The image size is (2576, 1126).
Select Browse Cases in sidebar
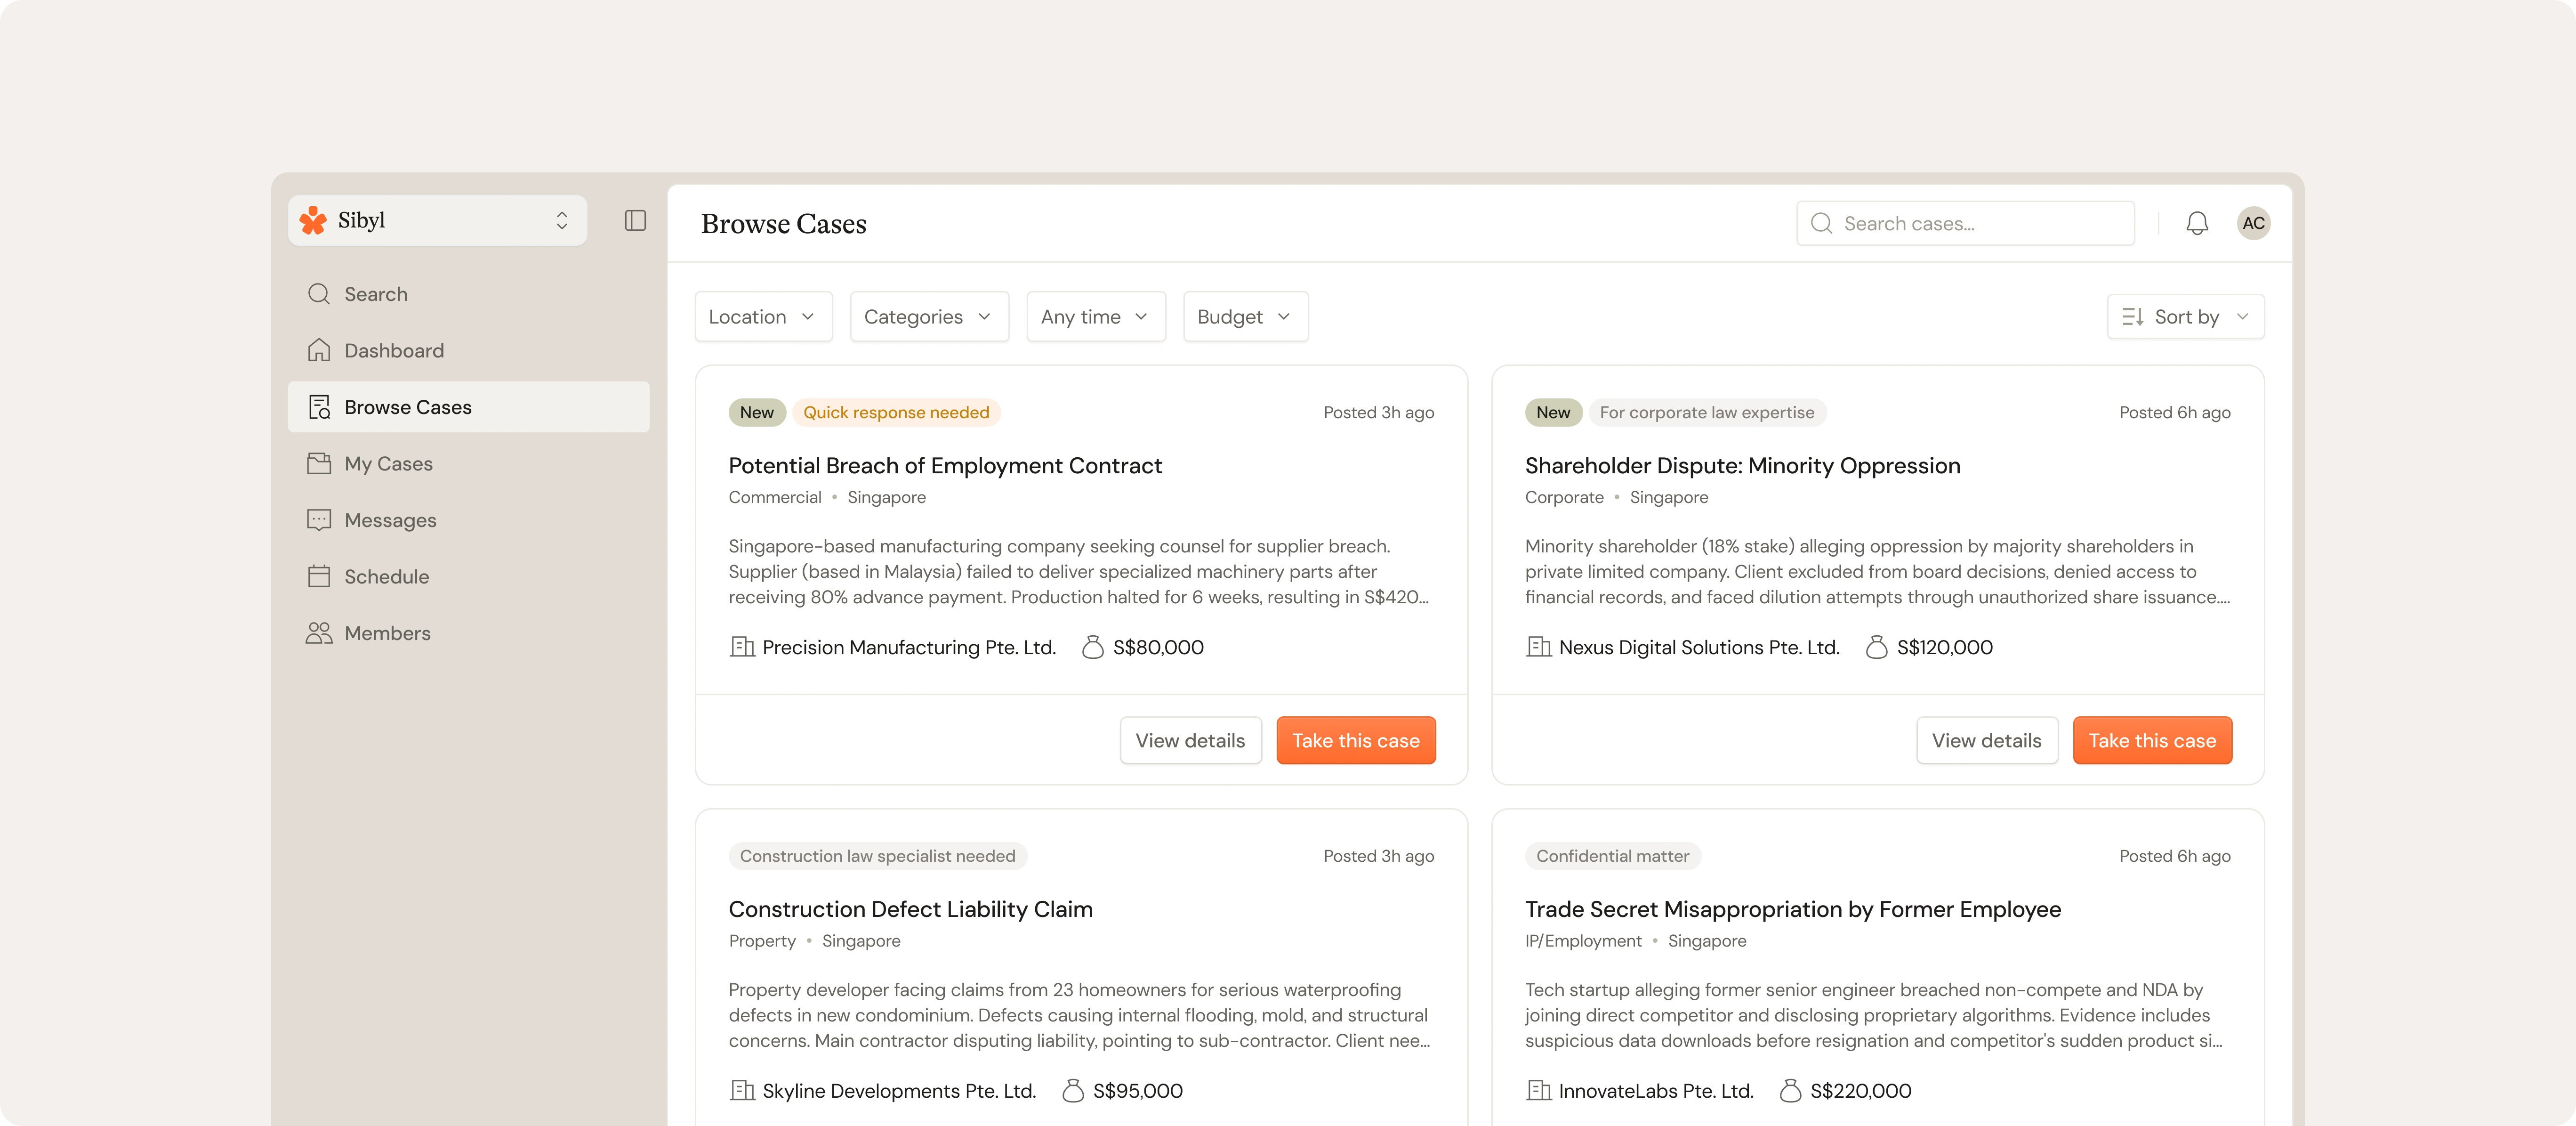tap(407, 407)
